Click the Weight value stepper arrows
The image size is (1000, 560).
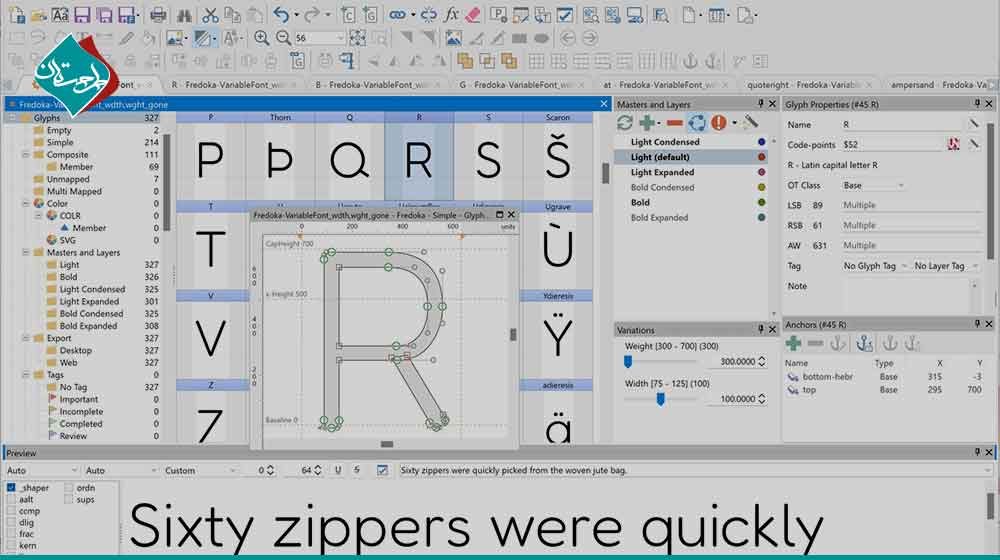click(761, 362)
